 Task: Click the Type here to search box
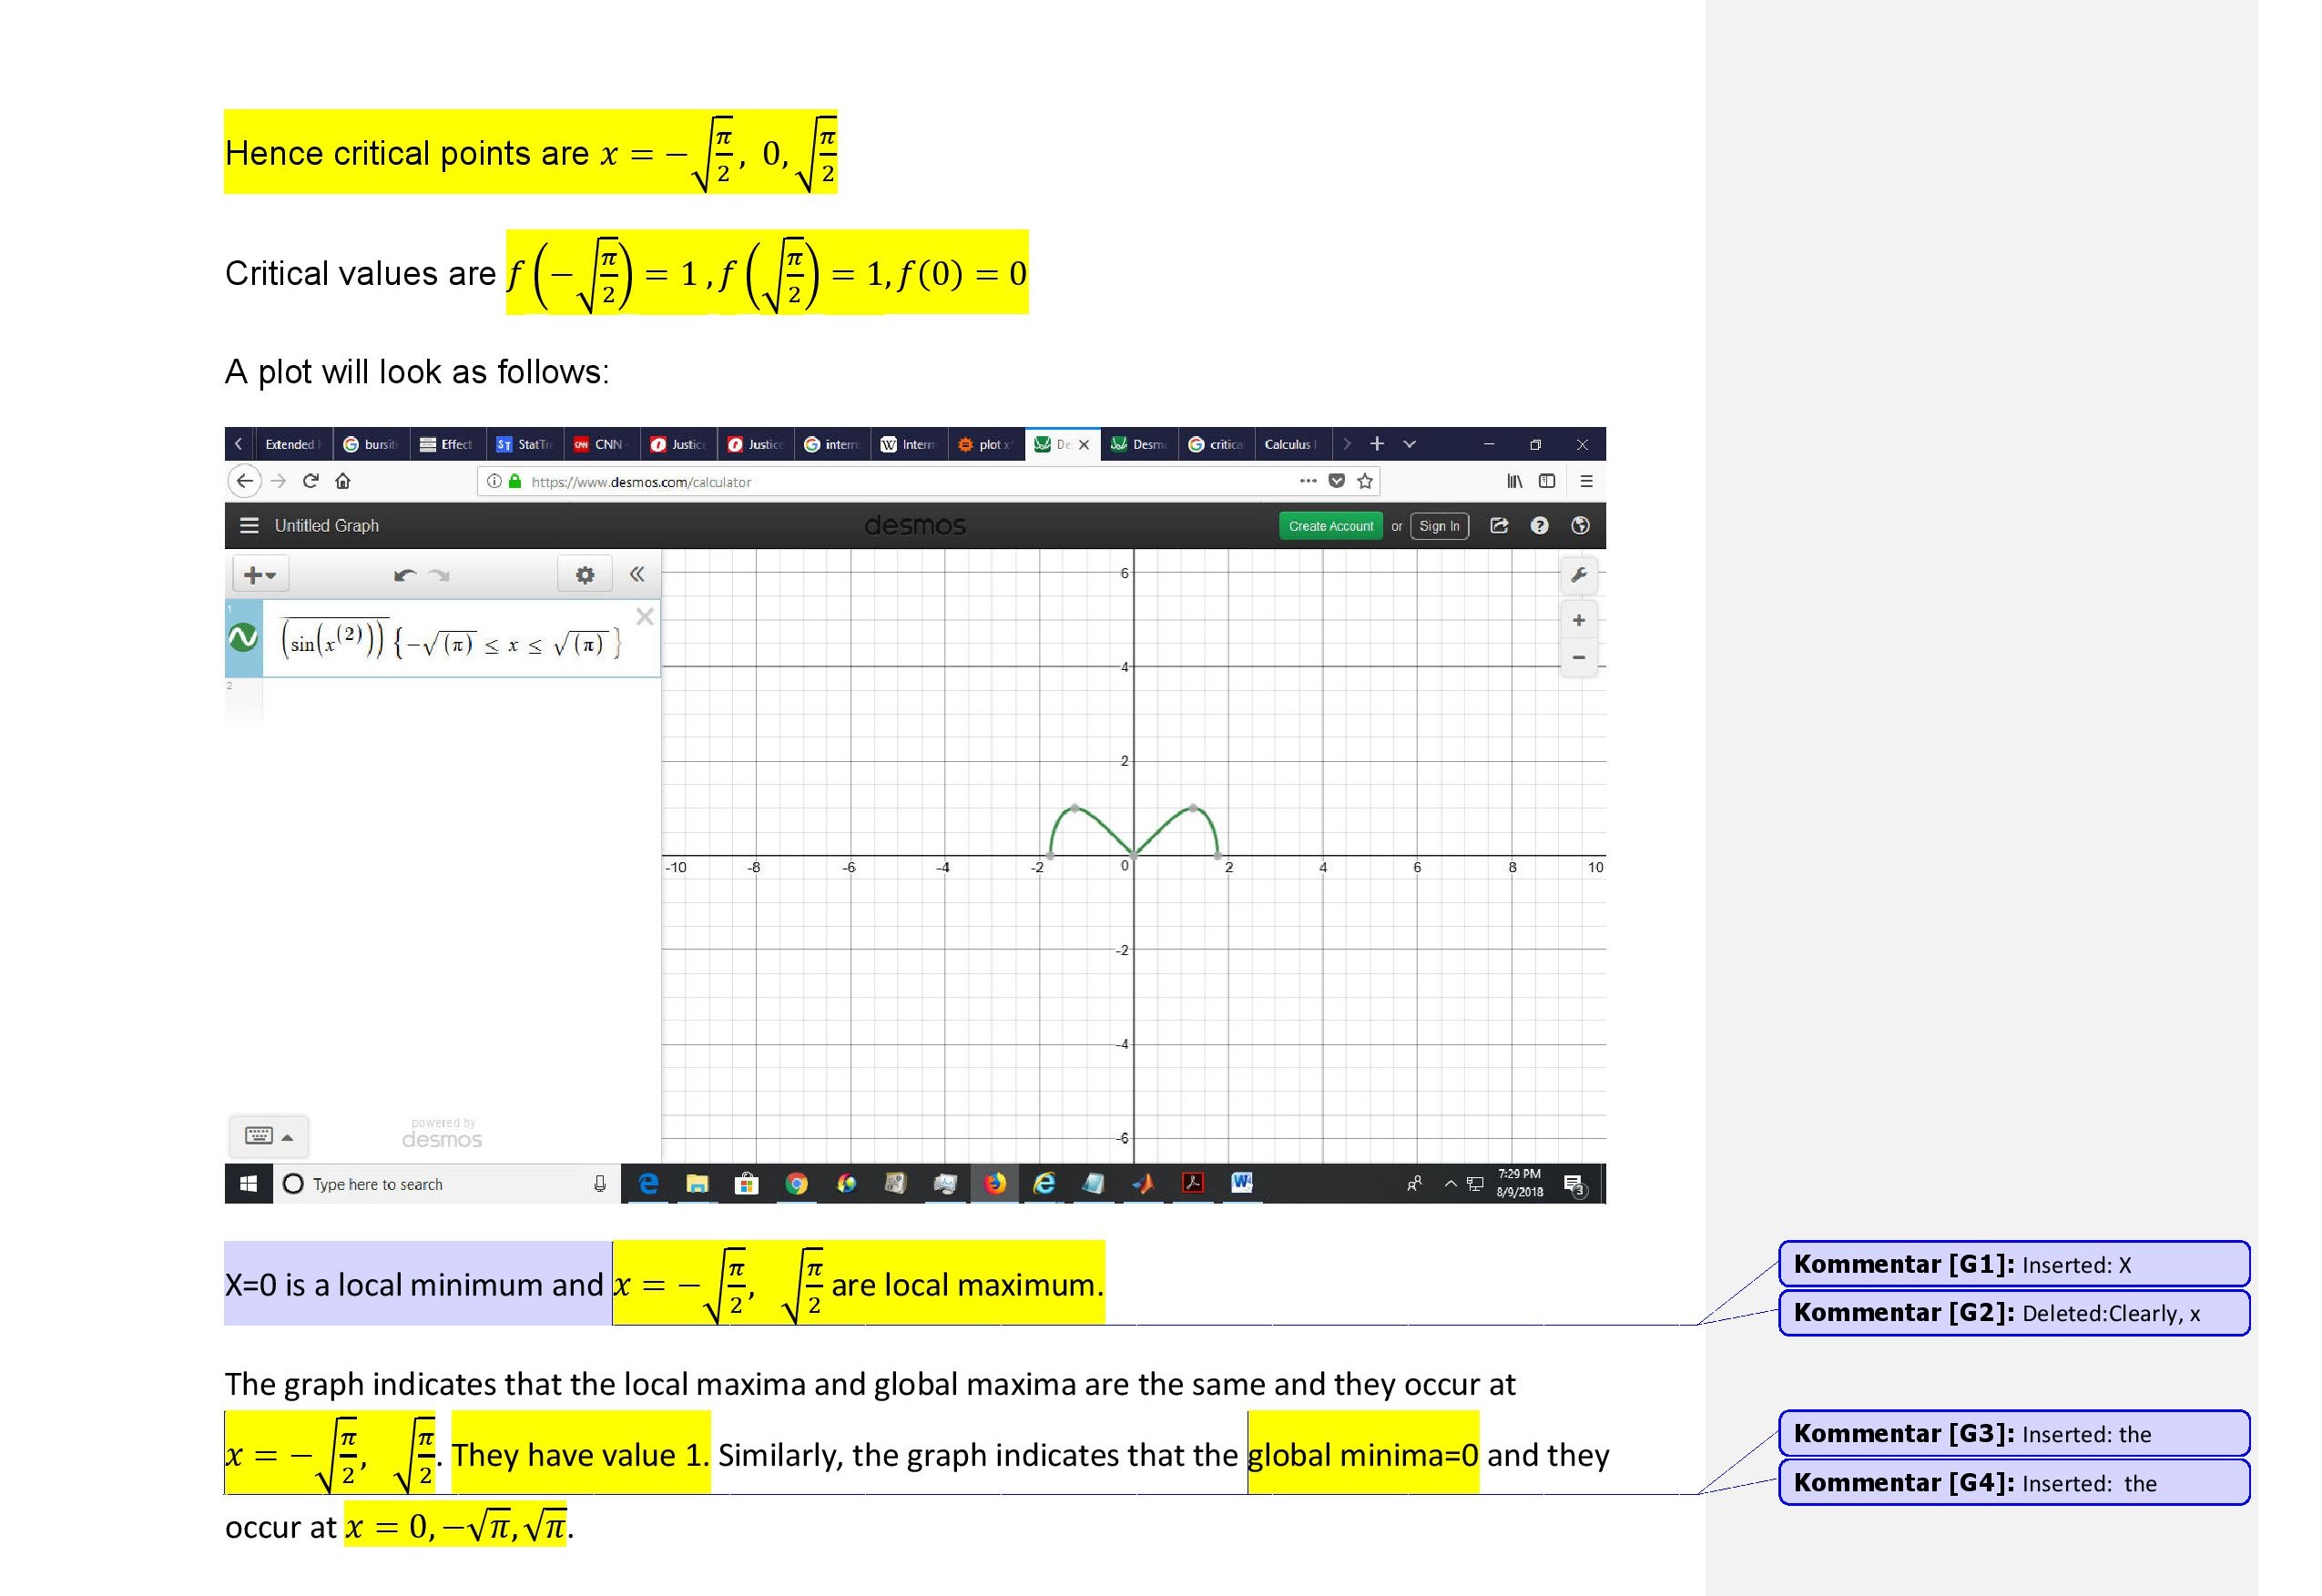click(x=447, y=1184)
